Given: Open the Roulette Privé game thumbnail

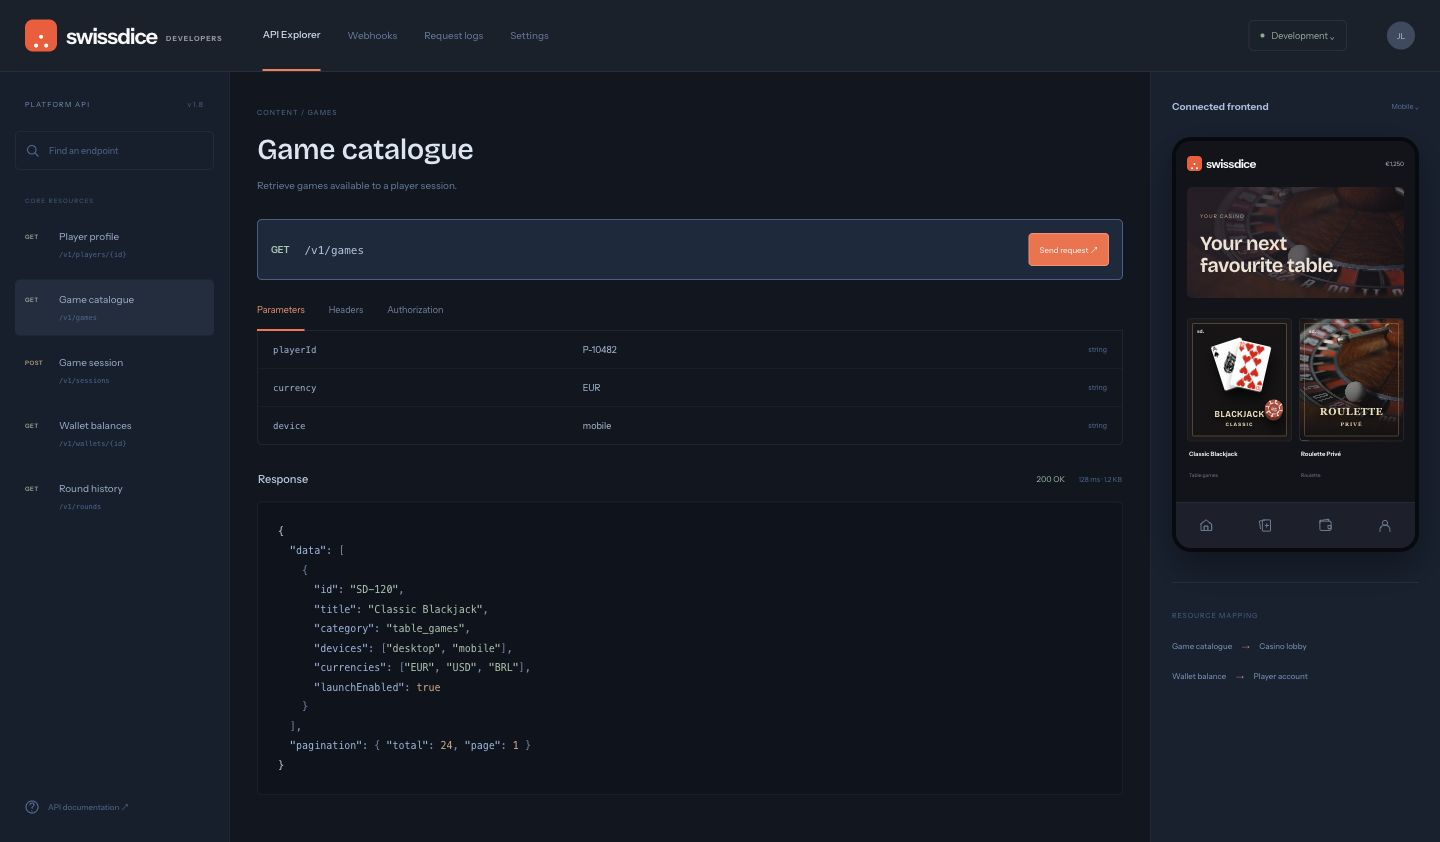Looking at the screenshot, I should click(1351, 379).
